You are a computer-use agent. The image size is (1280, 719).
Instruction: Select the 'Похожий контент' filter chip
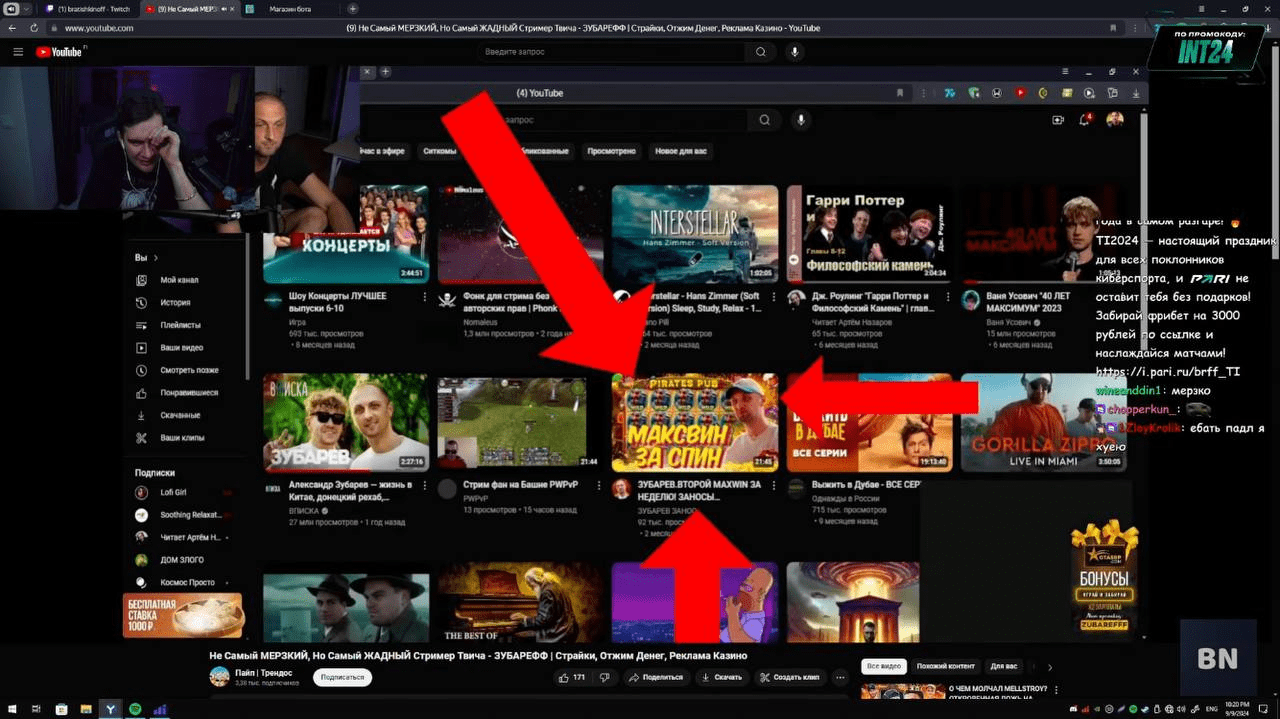tap(945, 666)
